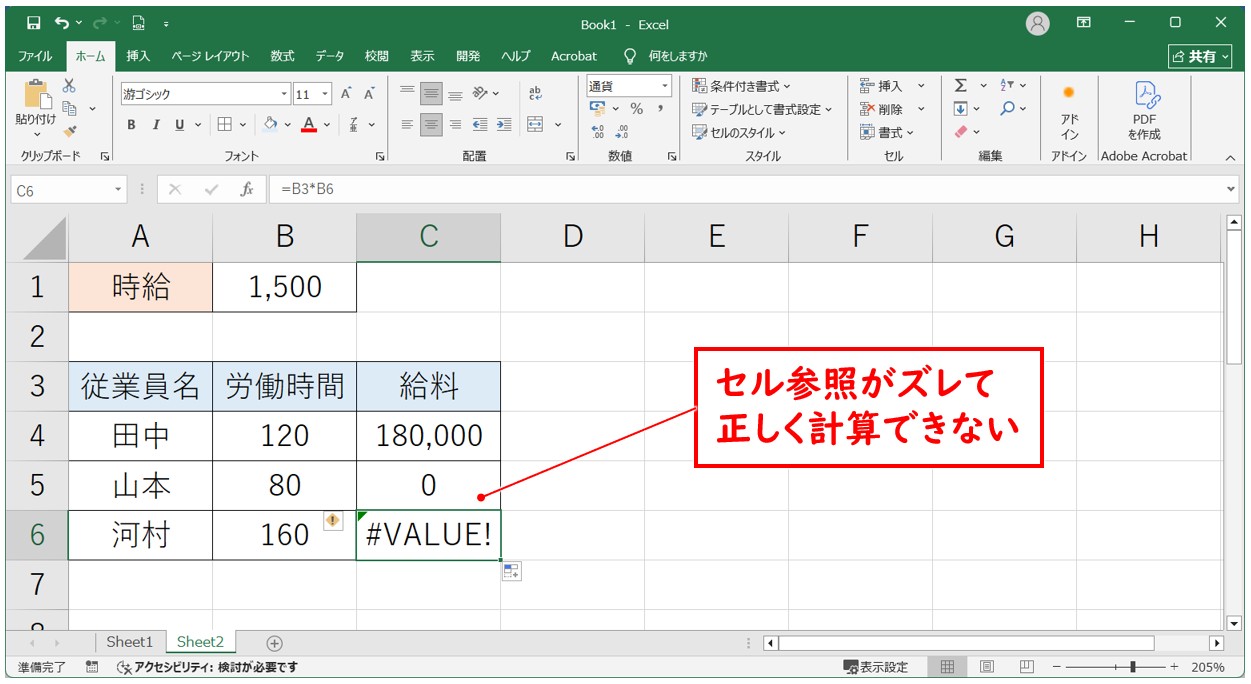1251x684 pixels.
Task: Toggle wrap text button
Action: (x=535, y=93)
